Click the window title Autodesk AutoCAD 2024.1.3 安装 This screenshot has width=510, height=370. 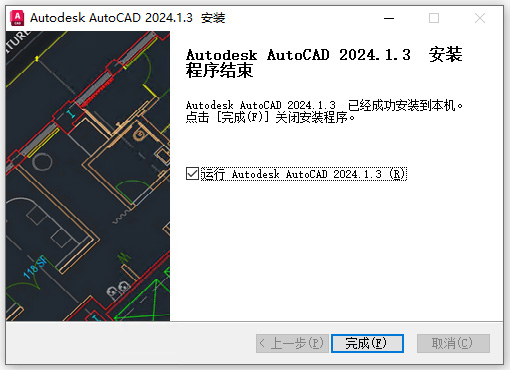(128, 18)
